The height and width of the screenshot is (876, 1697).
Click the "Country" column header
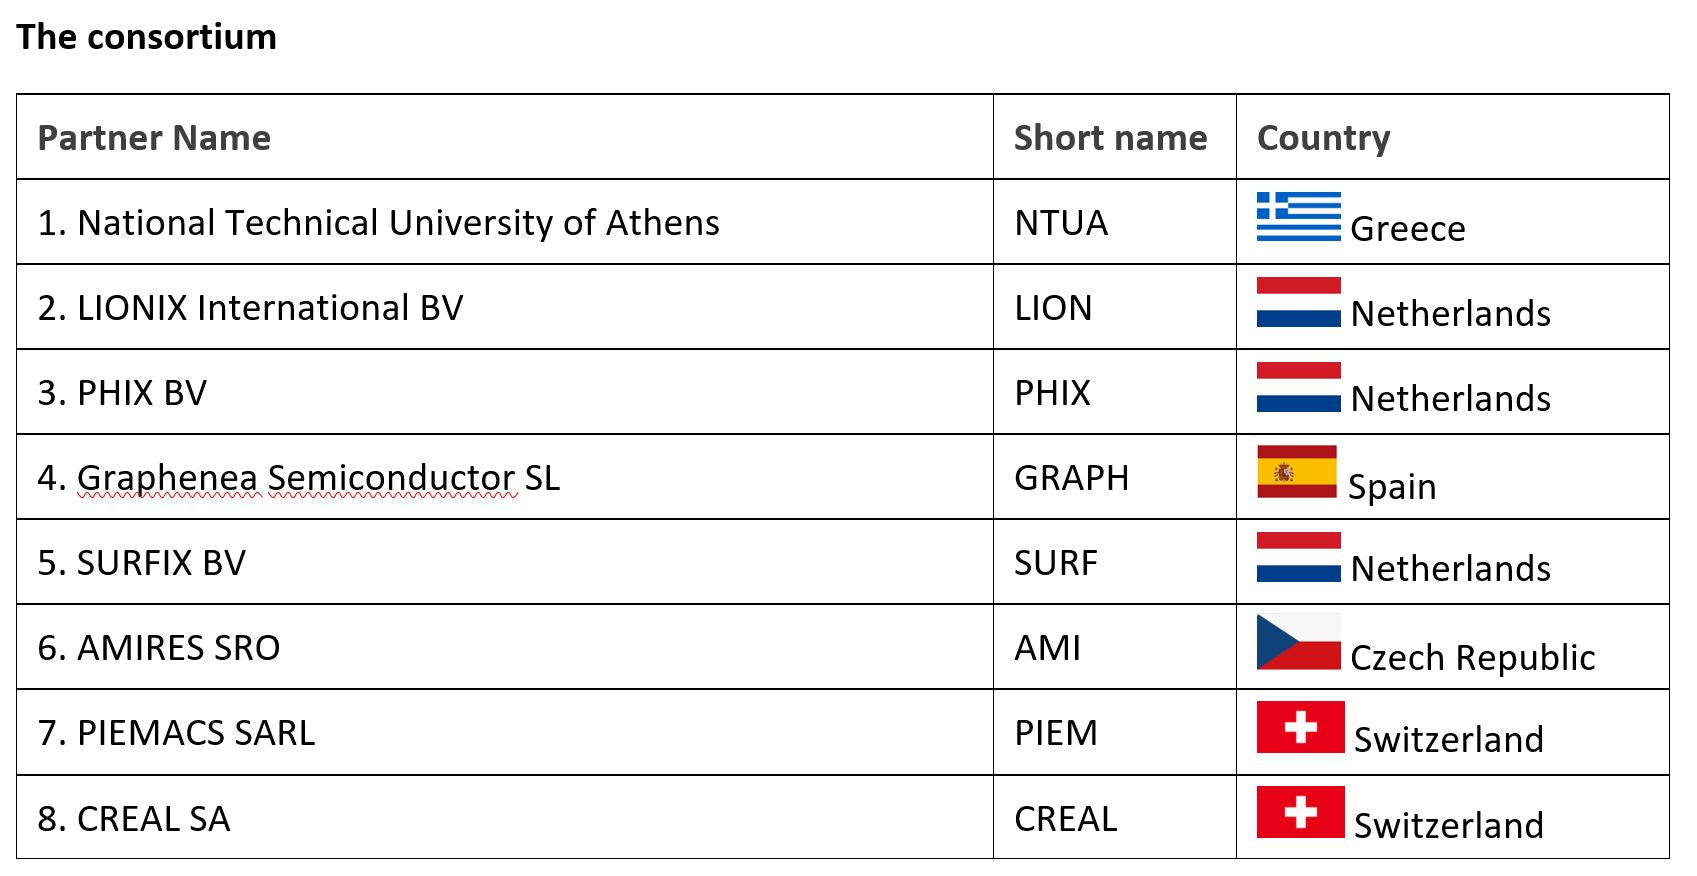(1323, 138)
